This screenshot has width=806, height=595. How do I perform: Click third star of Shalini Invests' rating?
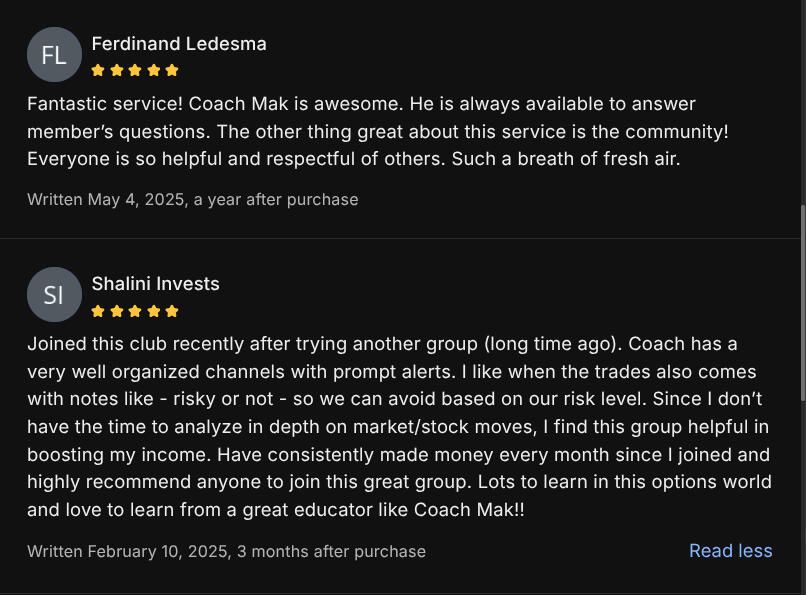135,311
